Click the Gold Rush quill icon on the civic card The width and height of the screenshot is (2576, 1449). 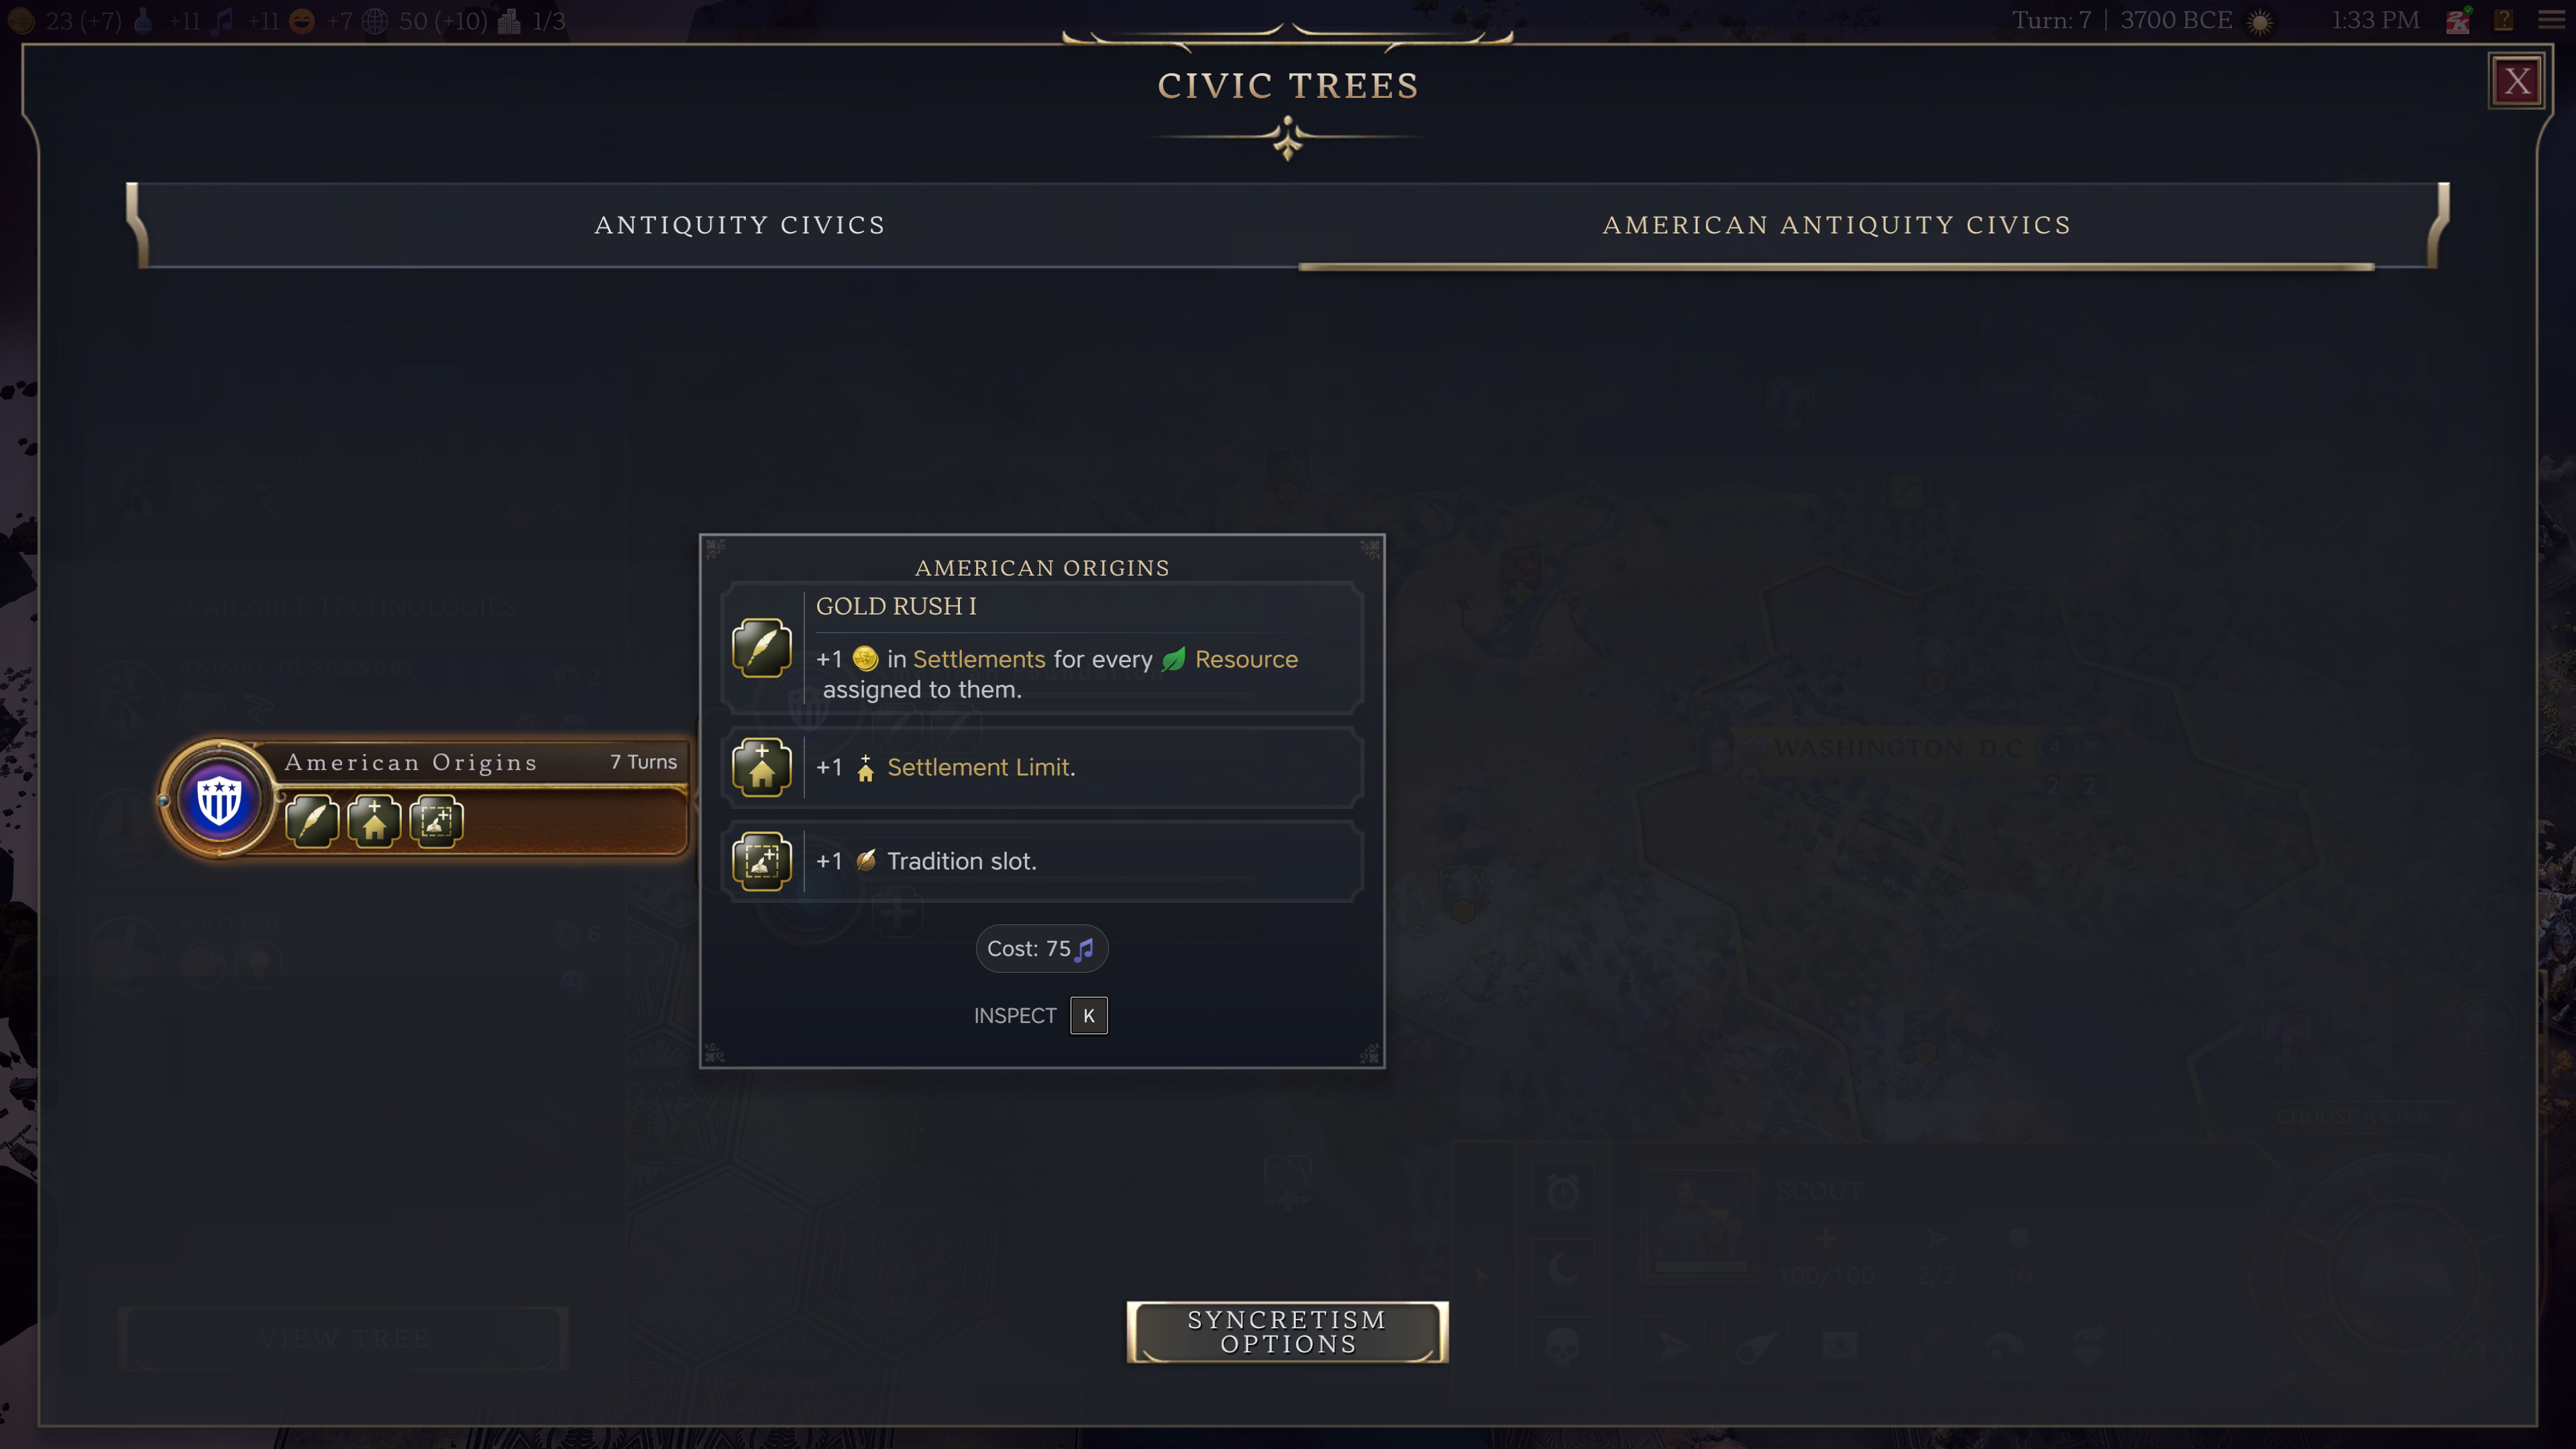(312, 822)
